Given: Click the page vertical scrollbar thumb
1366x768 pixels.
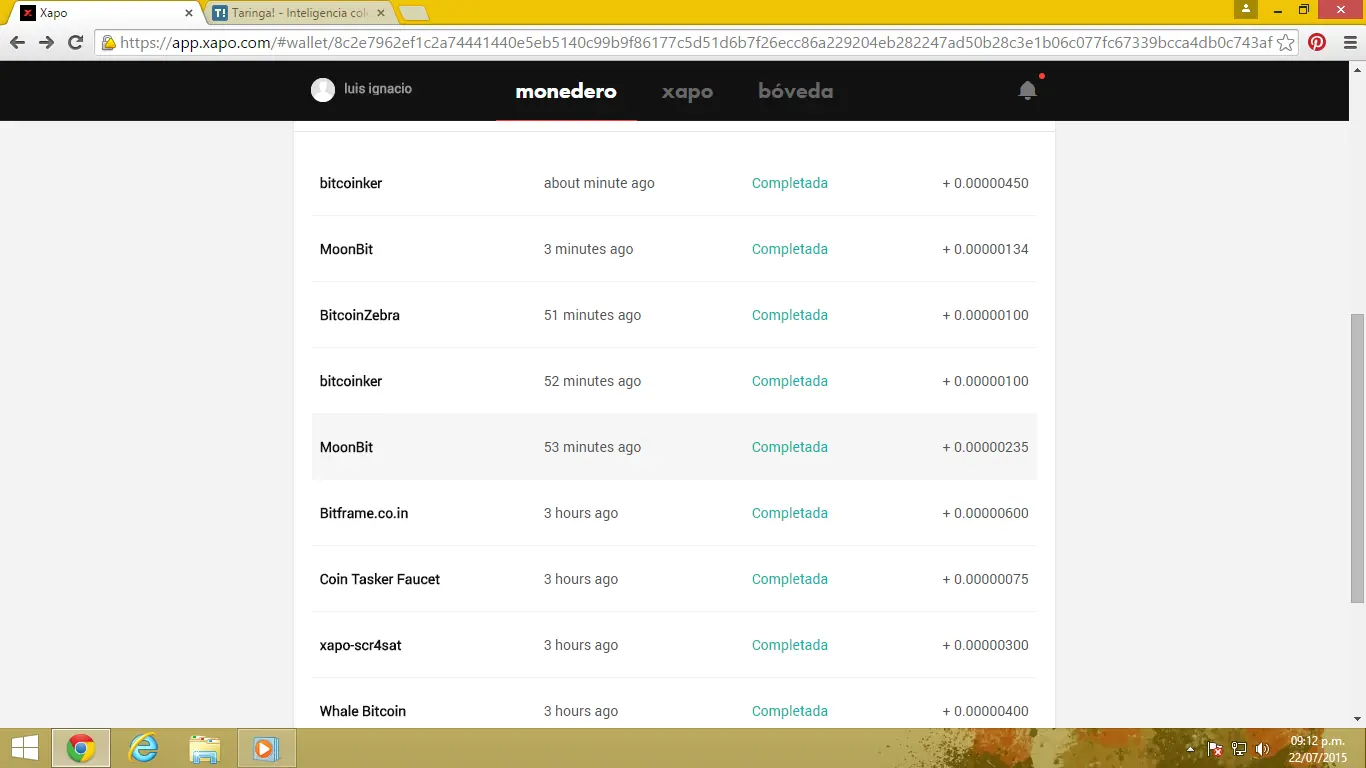Looking at the screenshot, I should (x=1357, y=458).
